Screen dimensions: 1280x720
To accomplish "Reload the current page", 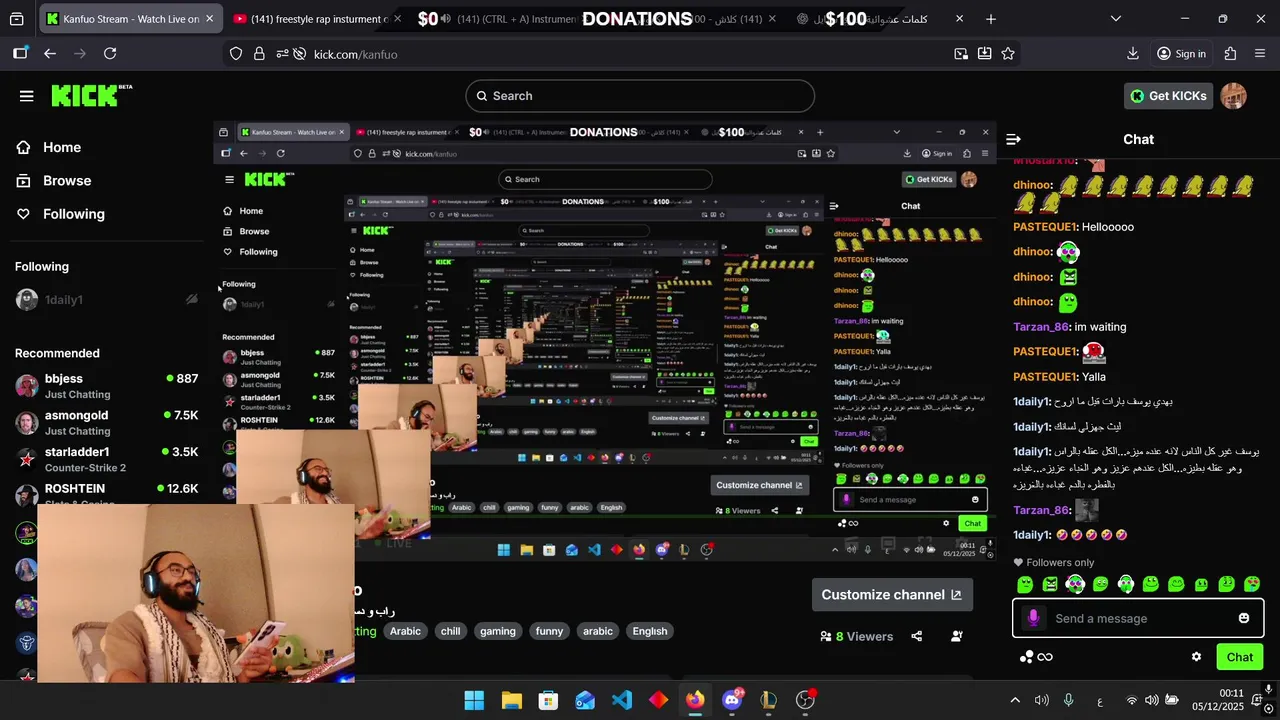I will pos(110,54).
